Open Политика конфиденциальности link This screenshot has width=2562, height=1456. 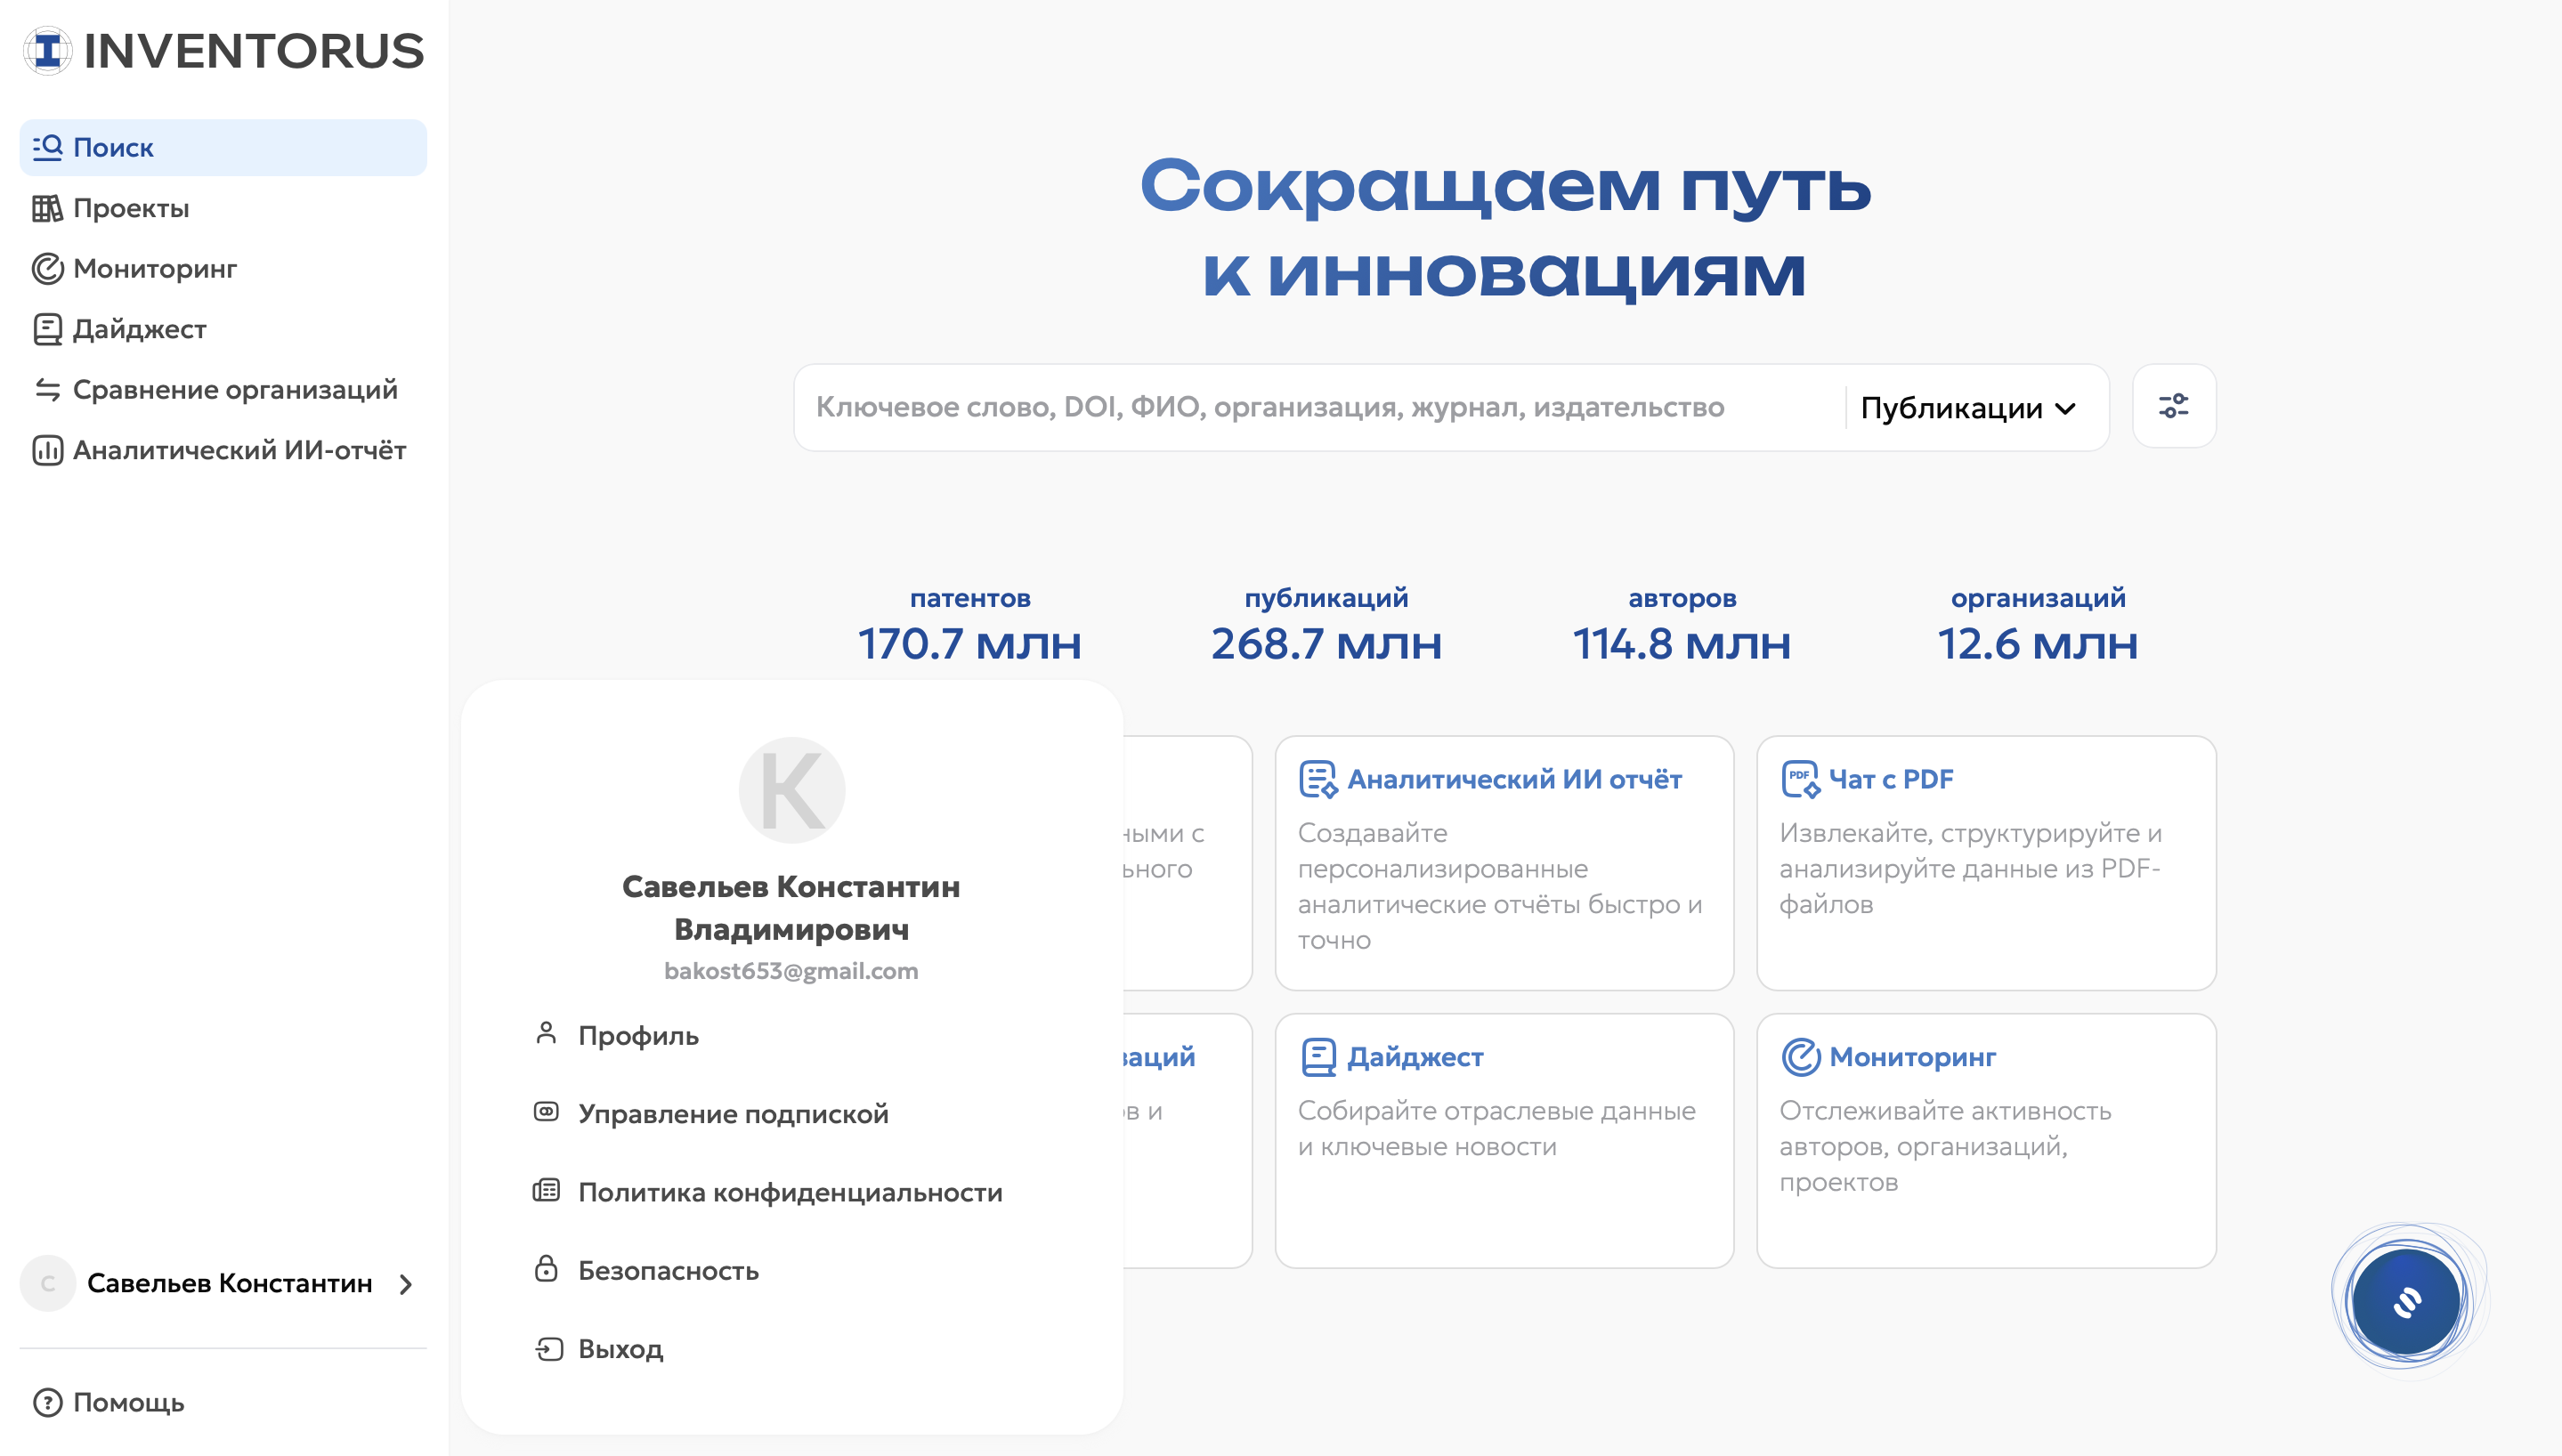(789, 1192)
